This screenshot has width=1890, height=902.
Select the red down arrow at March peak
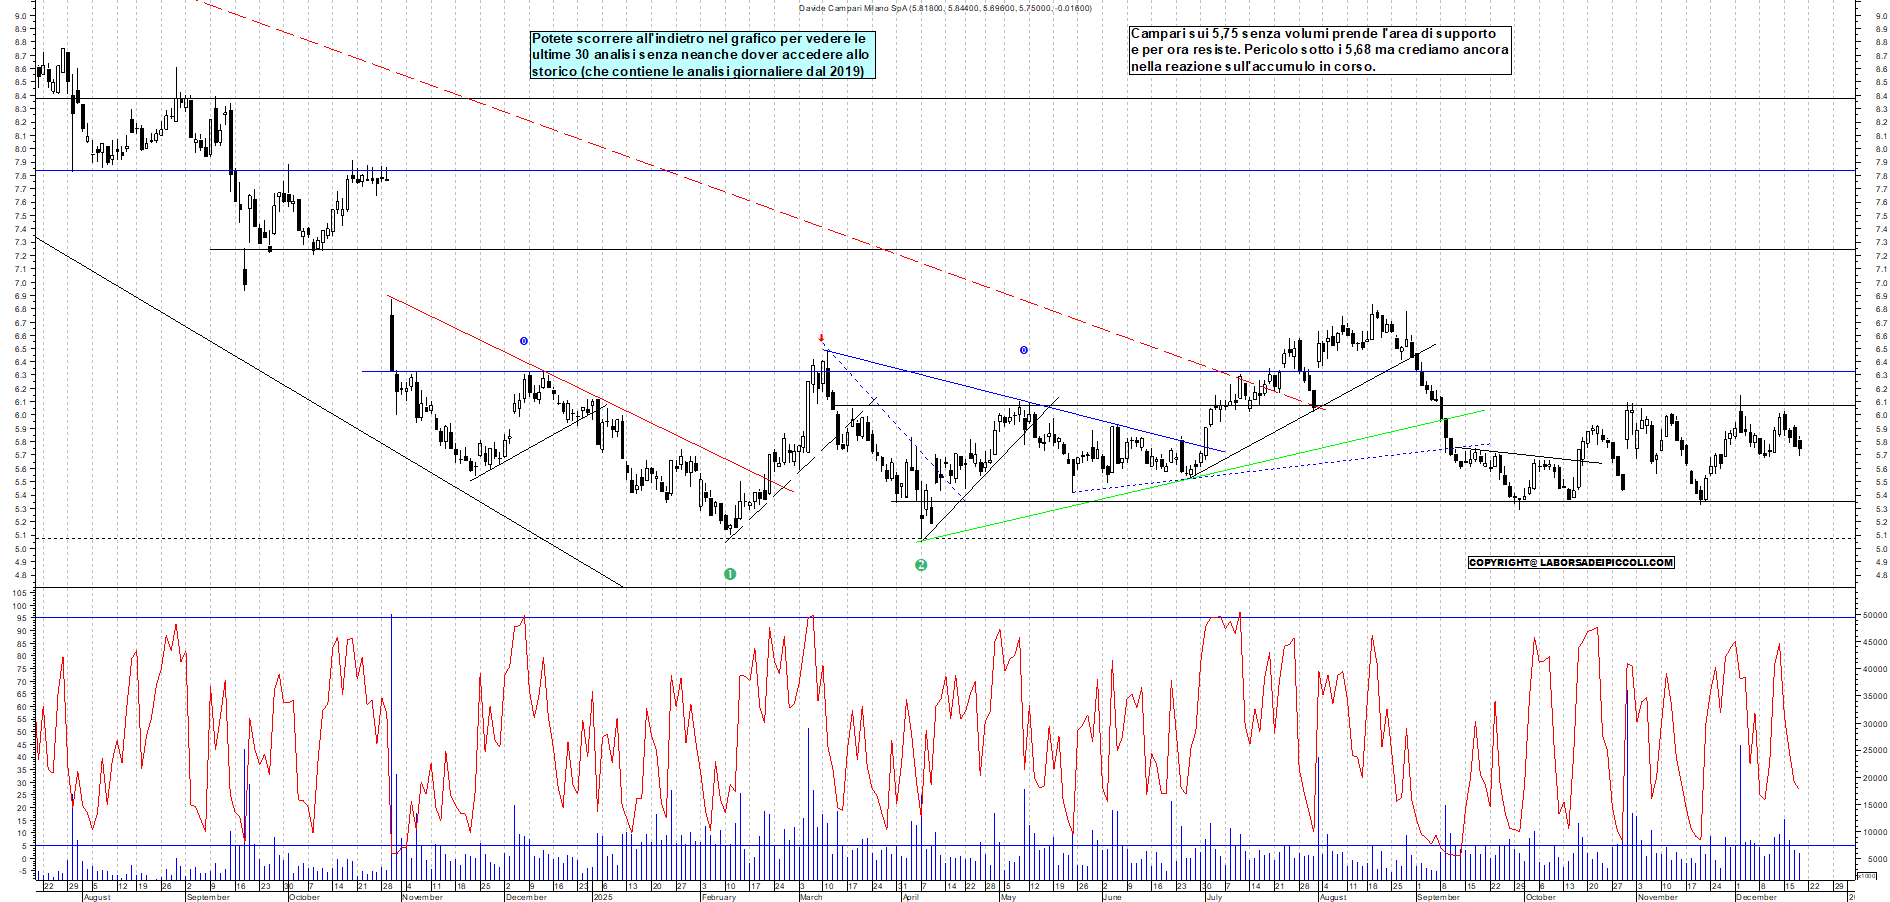[x=821, y=338]
